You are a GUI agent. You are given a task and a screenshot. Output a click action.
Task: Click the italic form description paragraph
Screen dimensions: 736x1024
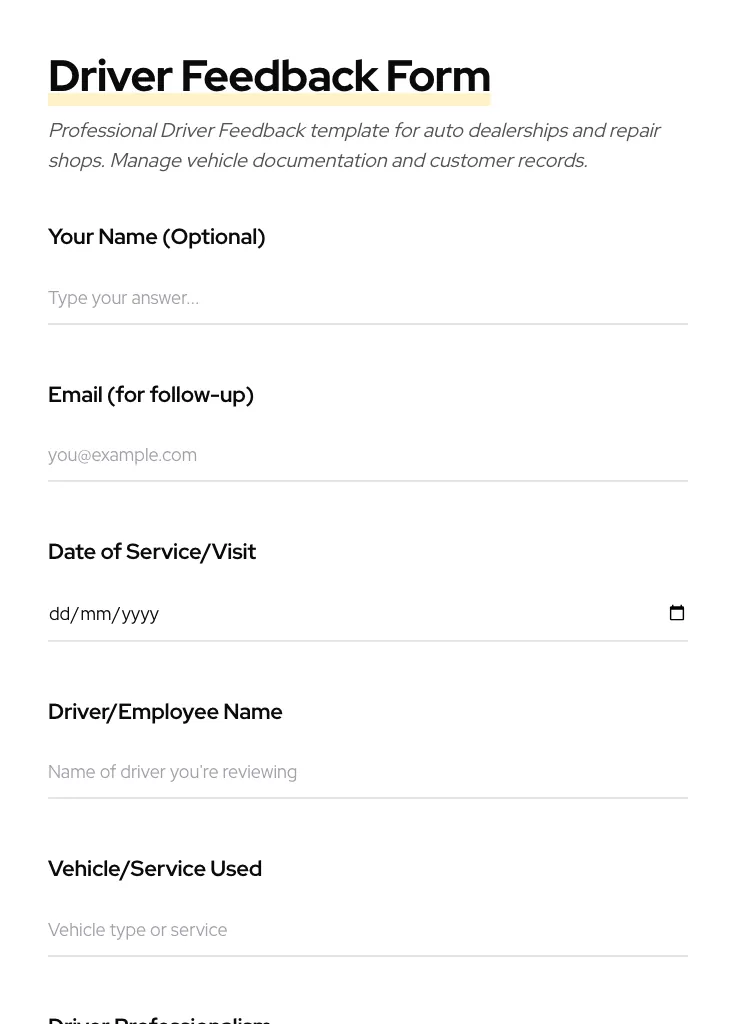[354, 146]
